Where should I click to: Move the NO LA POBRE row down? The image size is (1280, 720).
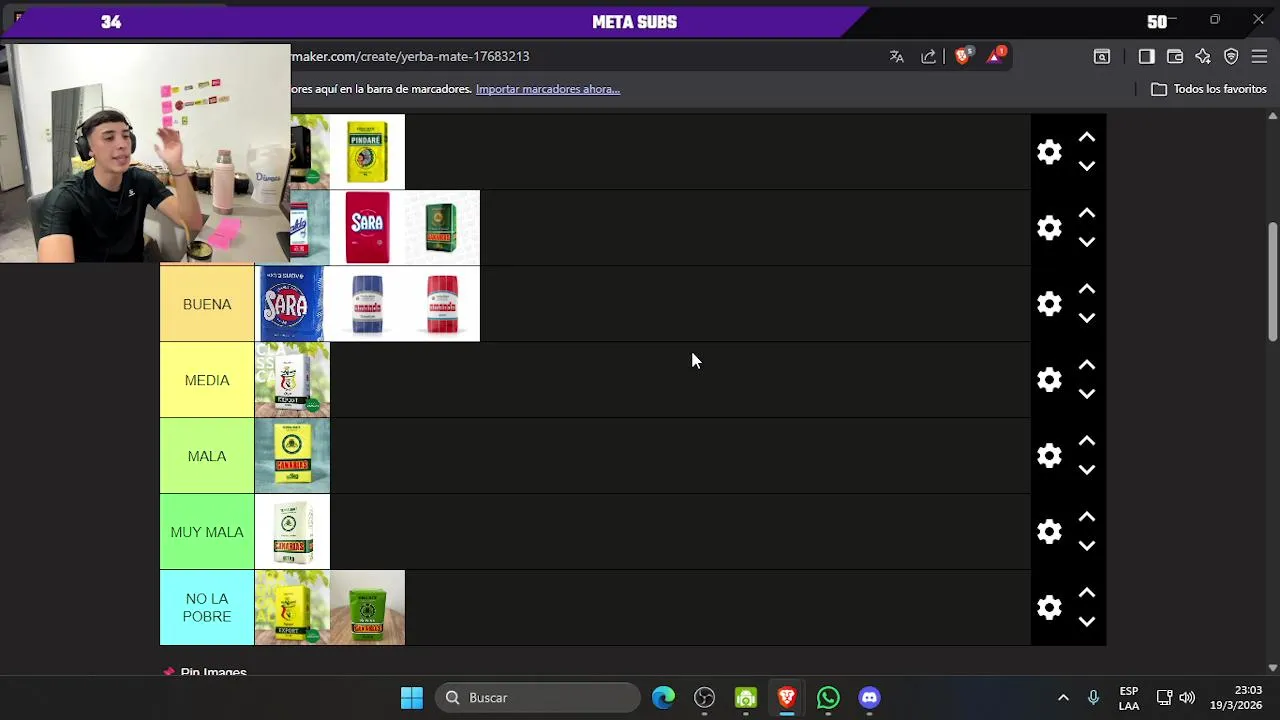pos(1087,622)
